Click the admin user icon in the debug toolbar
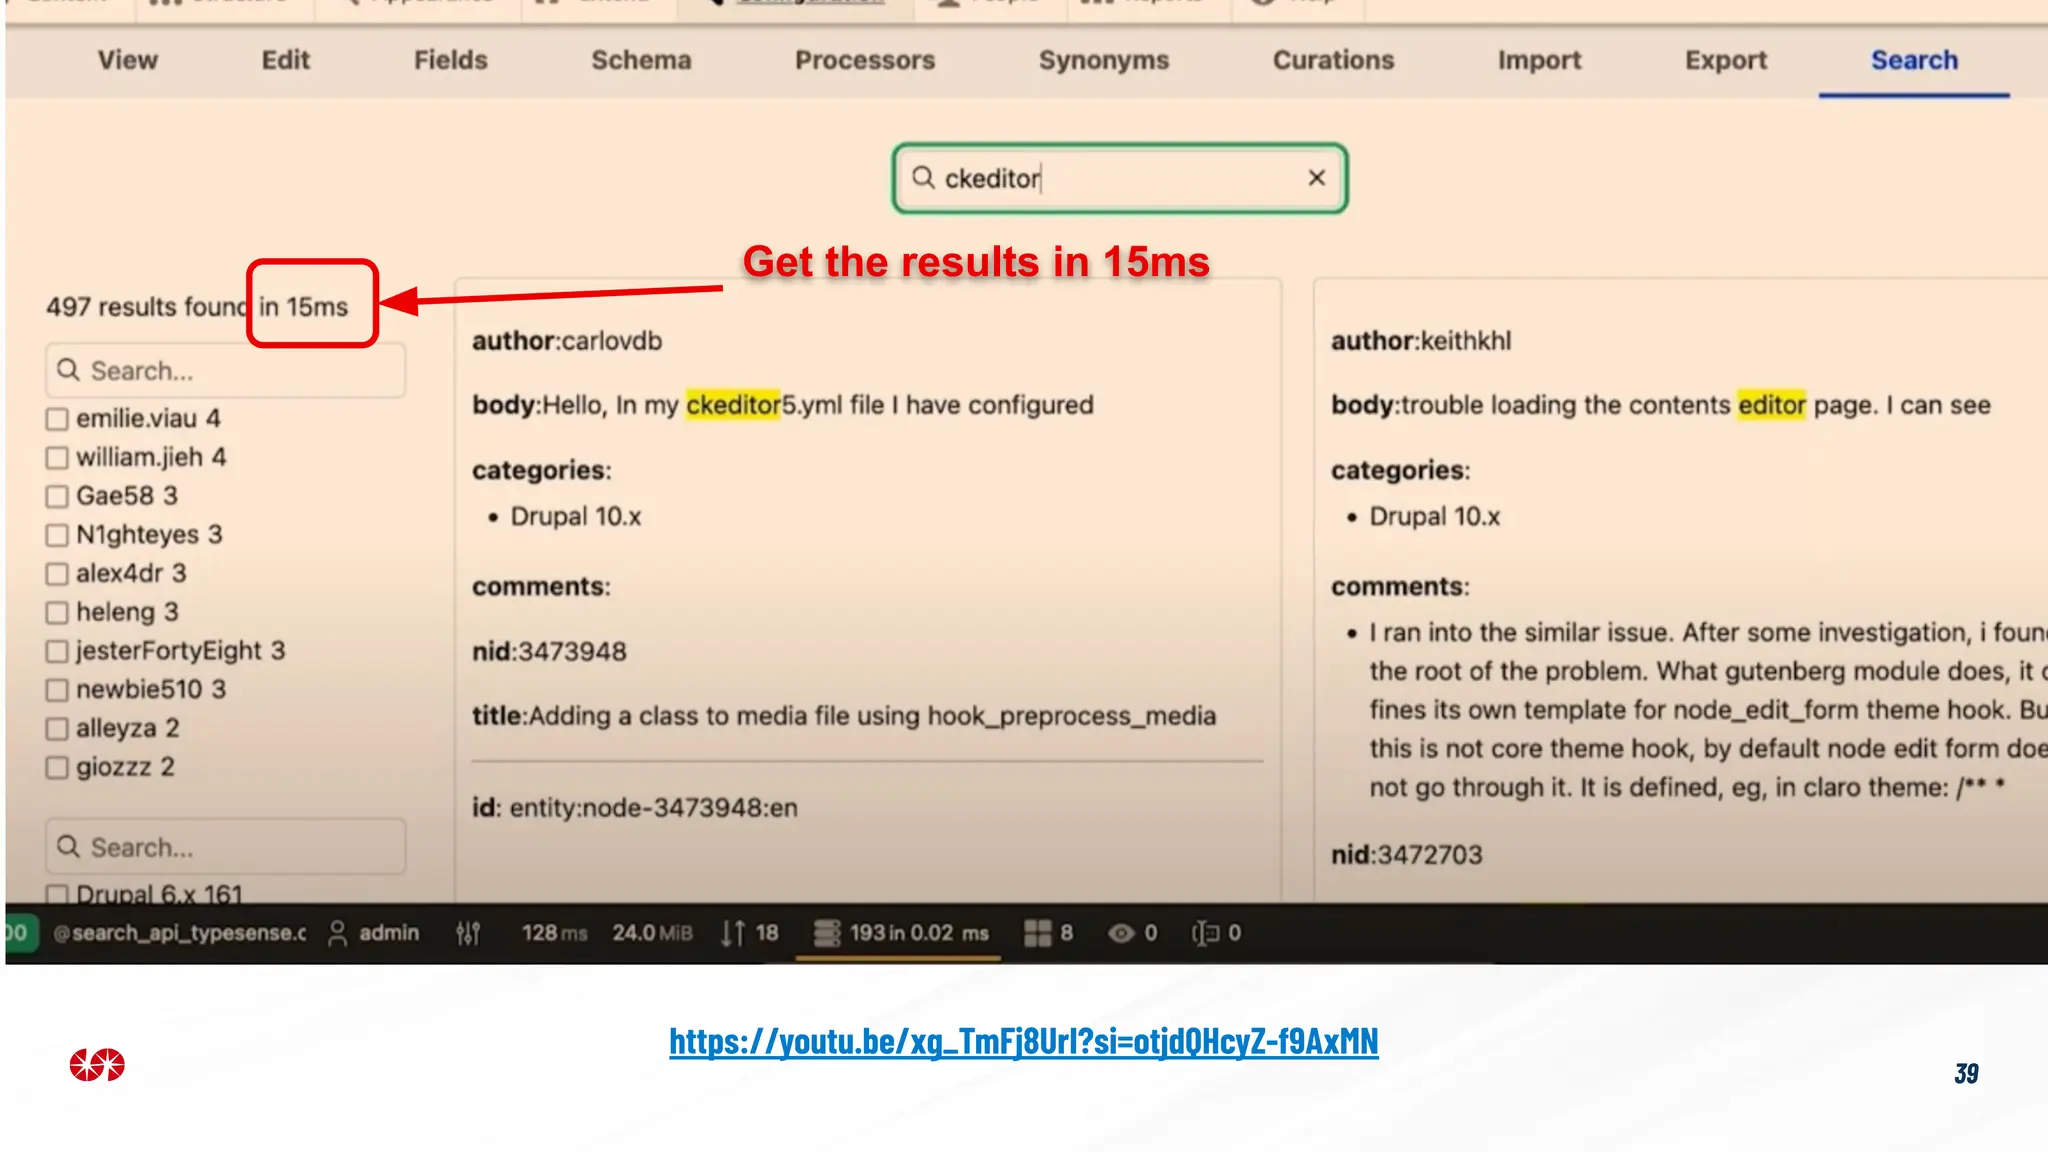The image size is (2048, 1152). click(x=338, y=933)
